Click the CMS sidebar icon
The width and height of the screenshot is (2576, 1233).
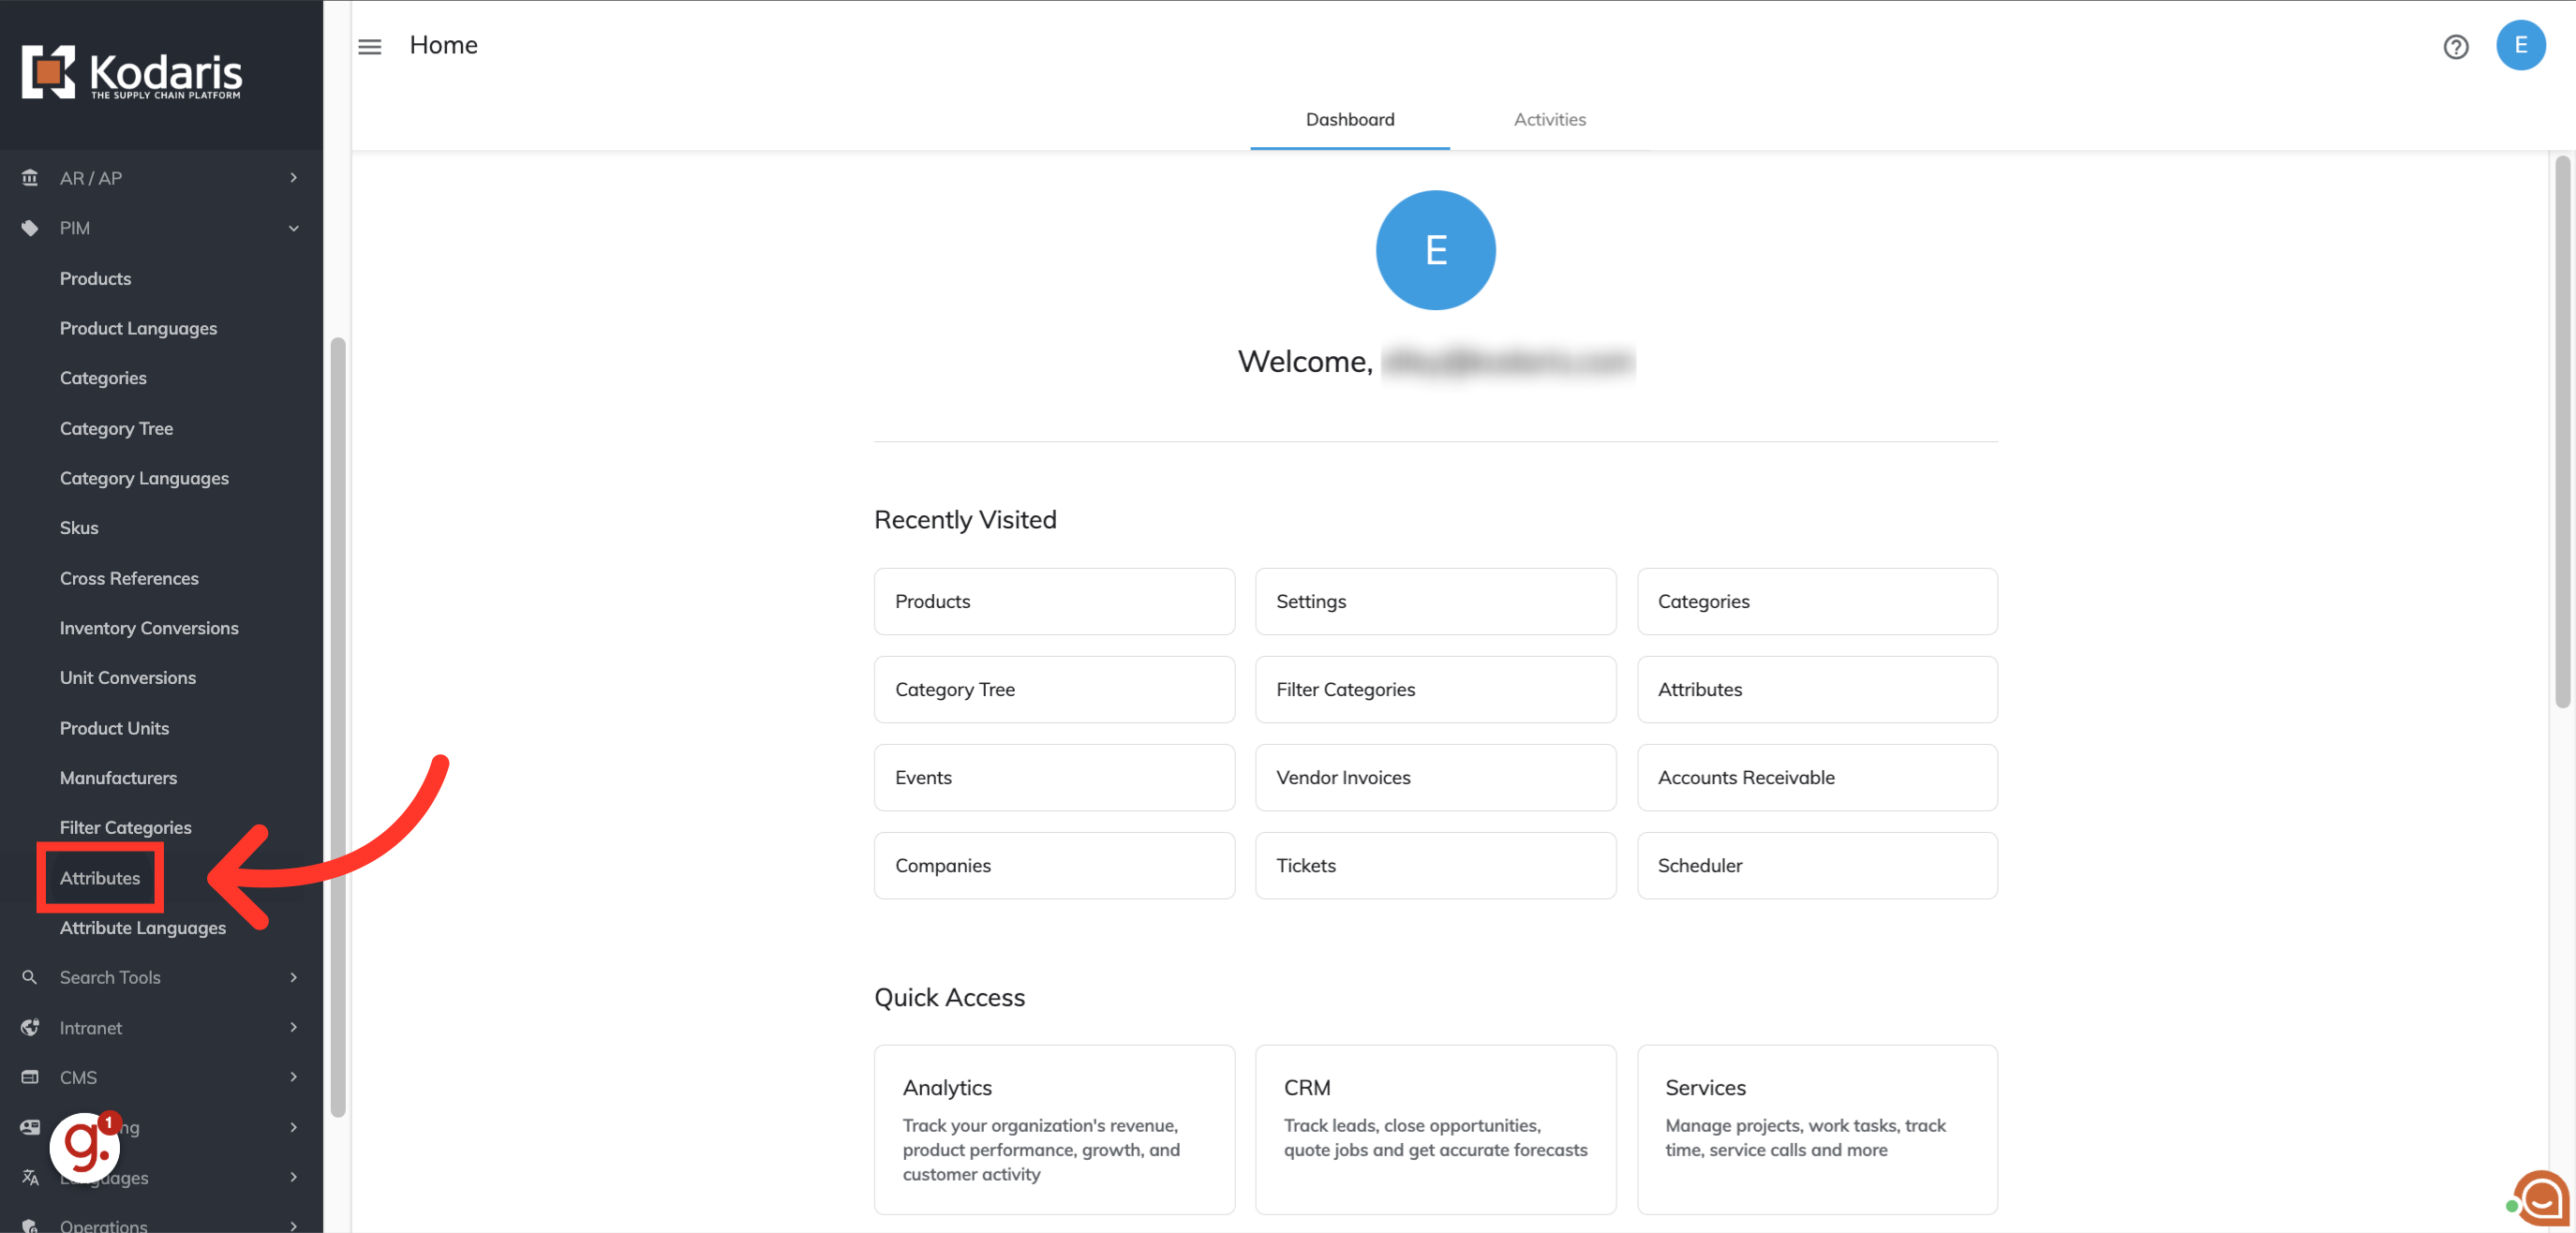(x=30, y=1077)
